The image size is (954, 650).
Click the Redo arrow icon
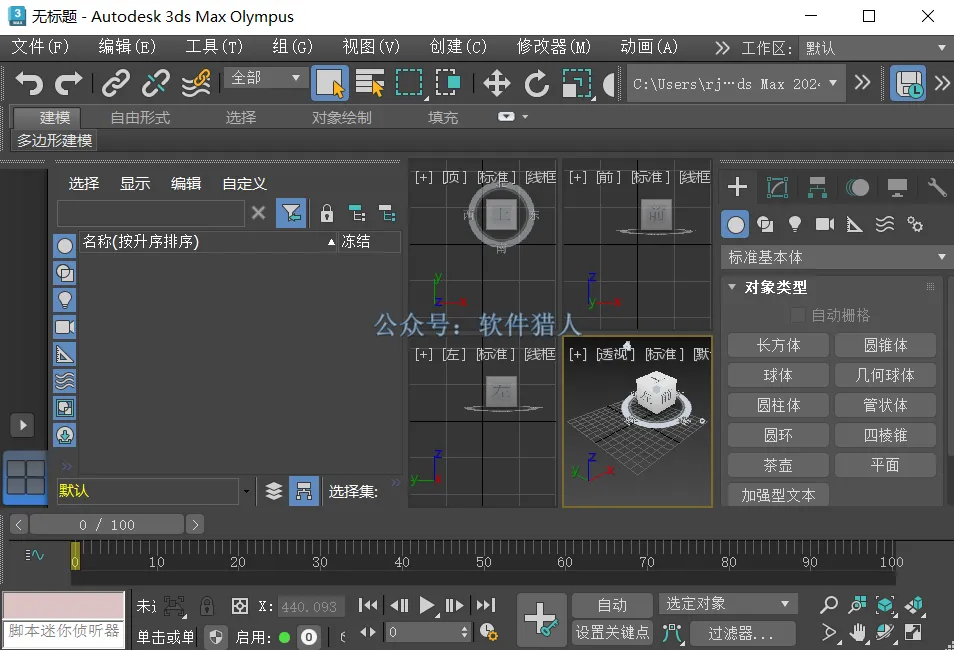tap(69, 83)
